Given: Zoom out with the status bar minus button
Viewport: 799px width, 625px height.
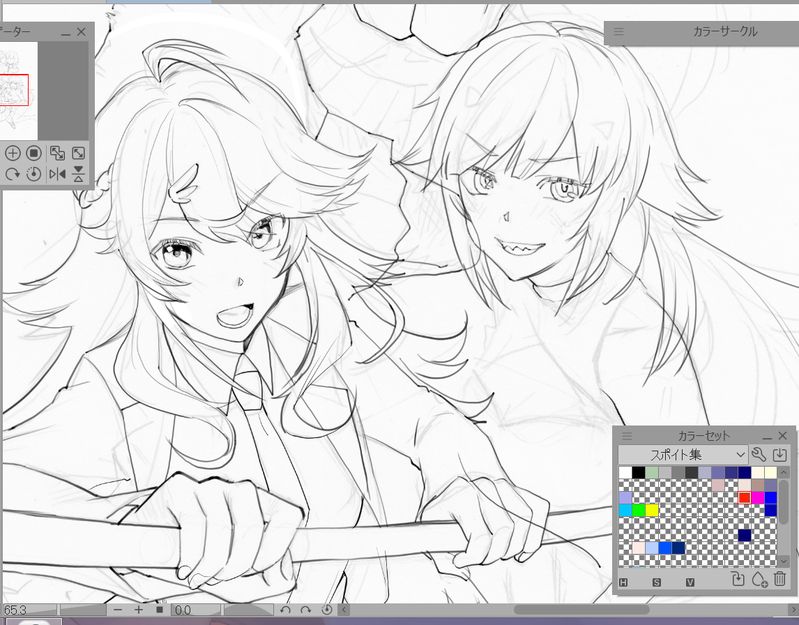Looking at the screenshot, I should [x=118, y=610].
